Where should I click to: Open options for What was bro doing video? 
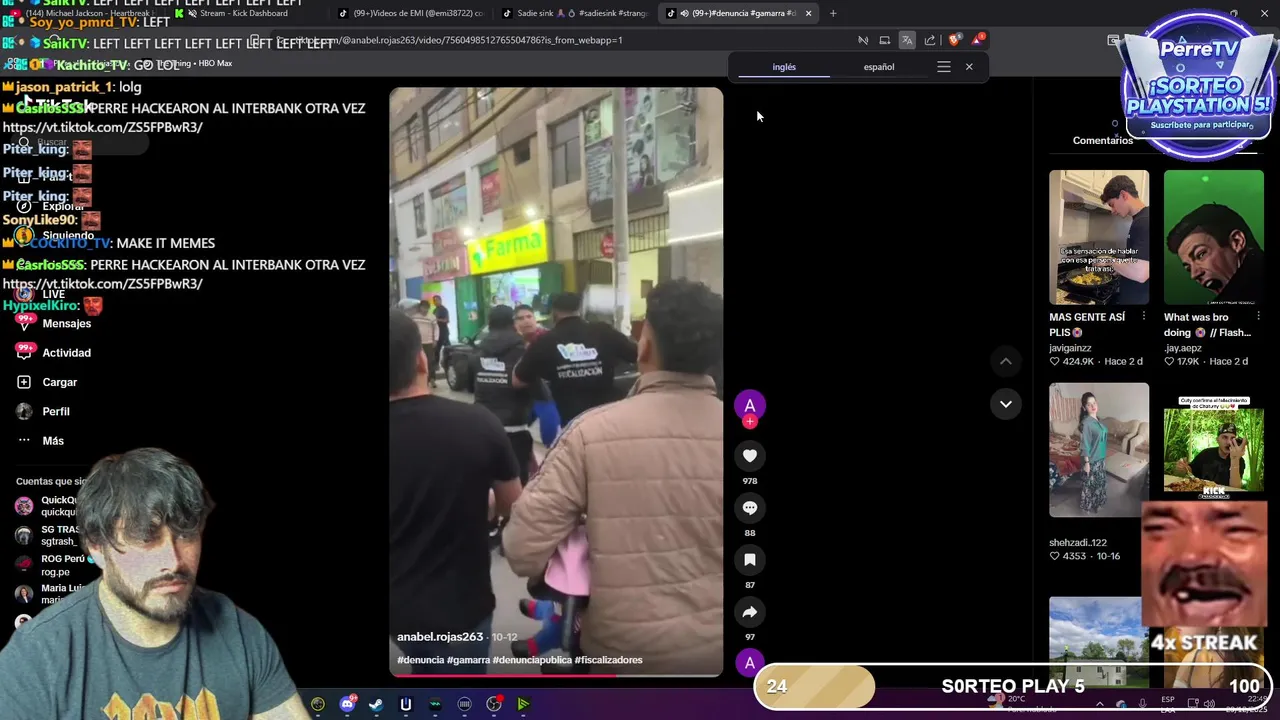pos(1258,317)
